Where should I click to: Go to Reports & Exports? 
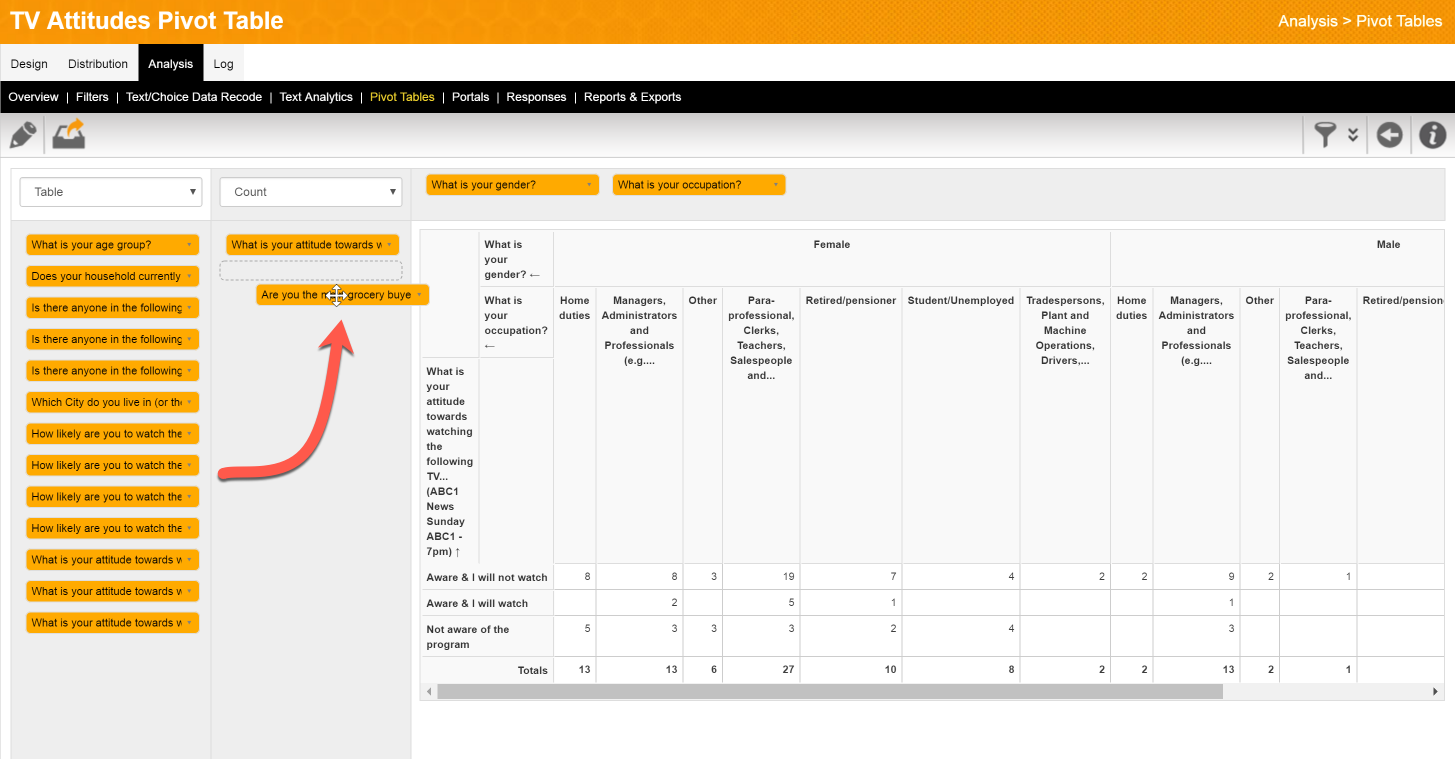coord(632,97)
